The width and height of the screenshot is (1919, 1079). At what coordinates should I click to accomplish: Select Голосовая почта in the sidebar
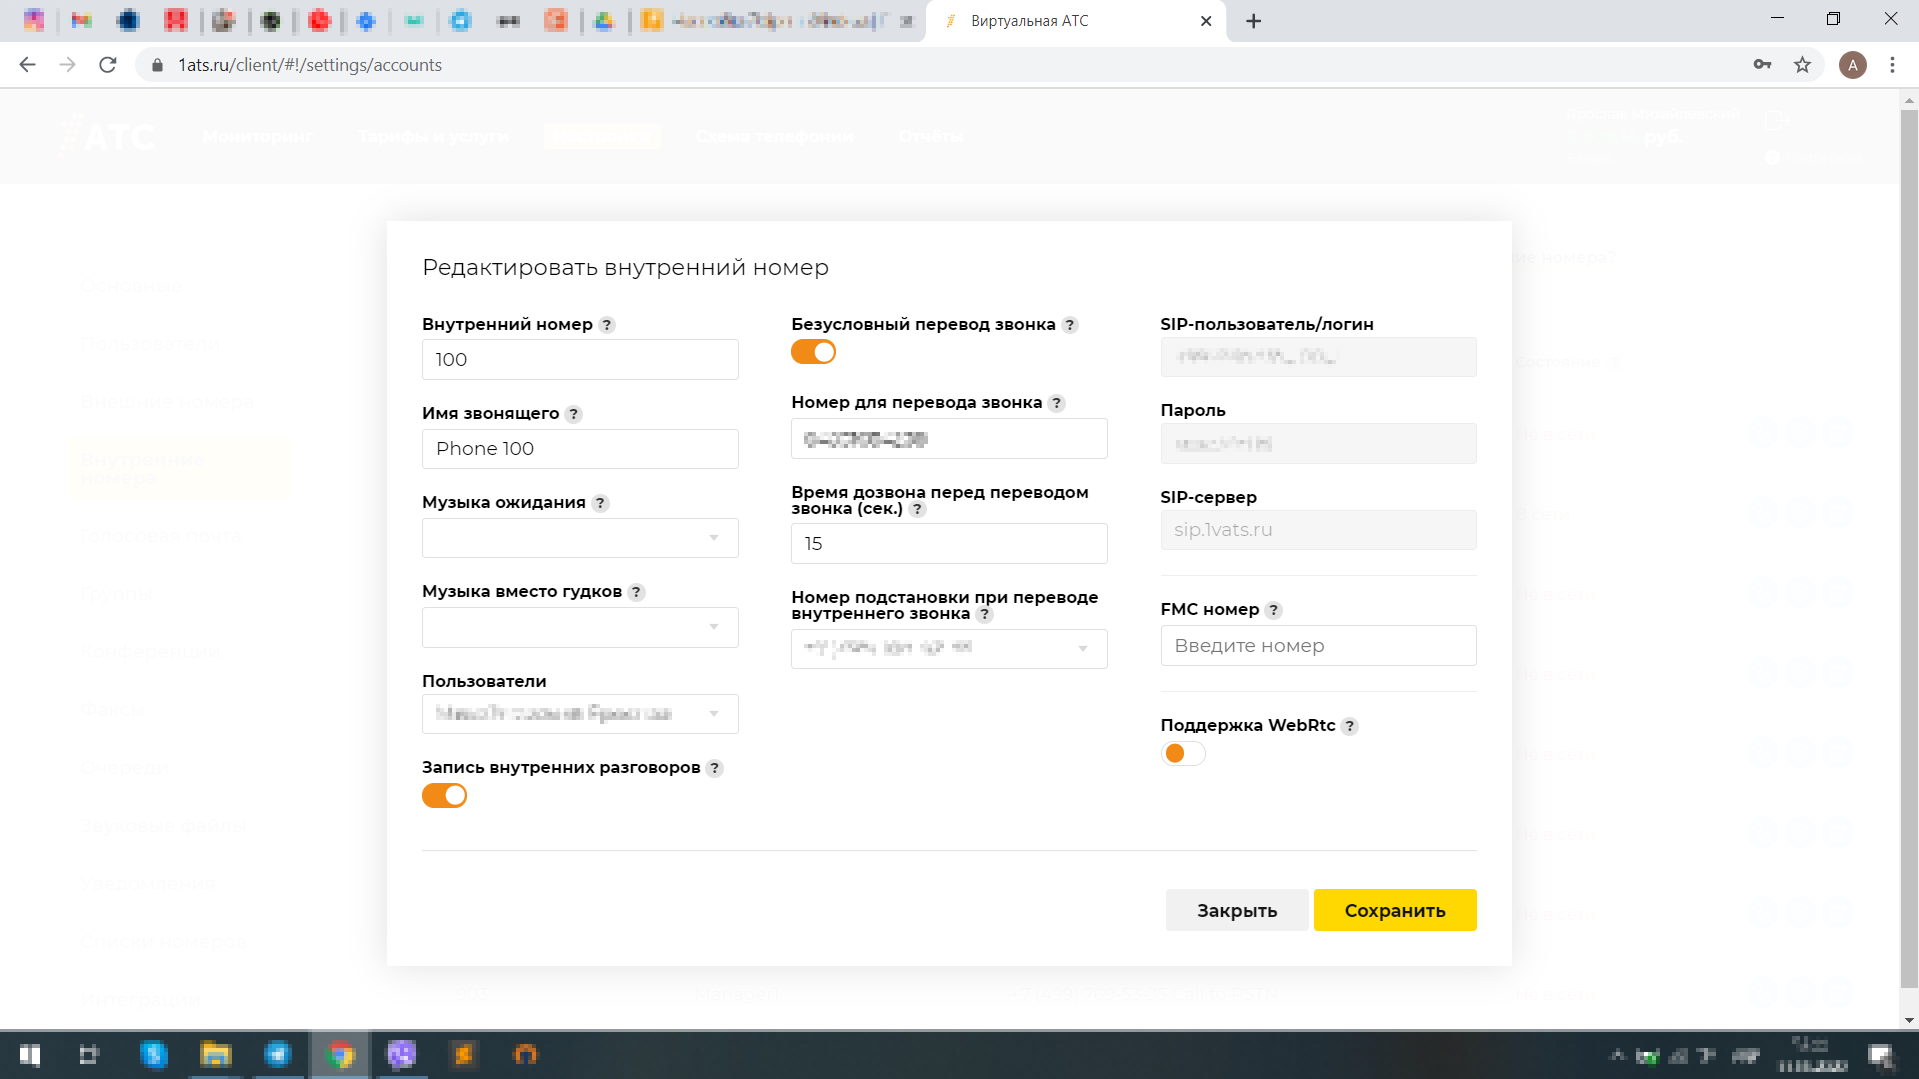pyautogui.click(x=160, y=536)
